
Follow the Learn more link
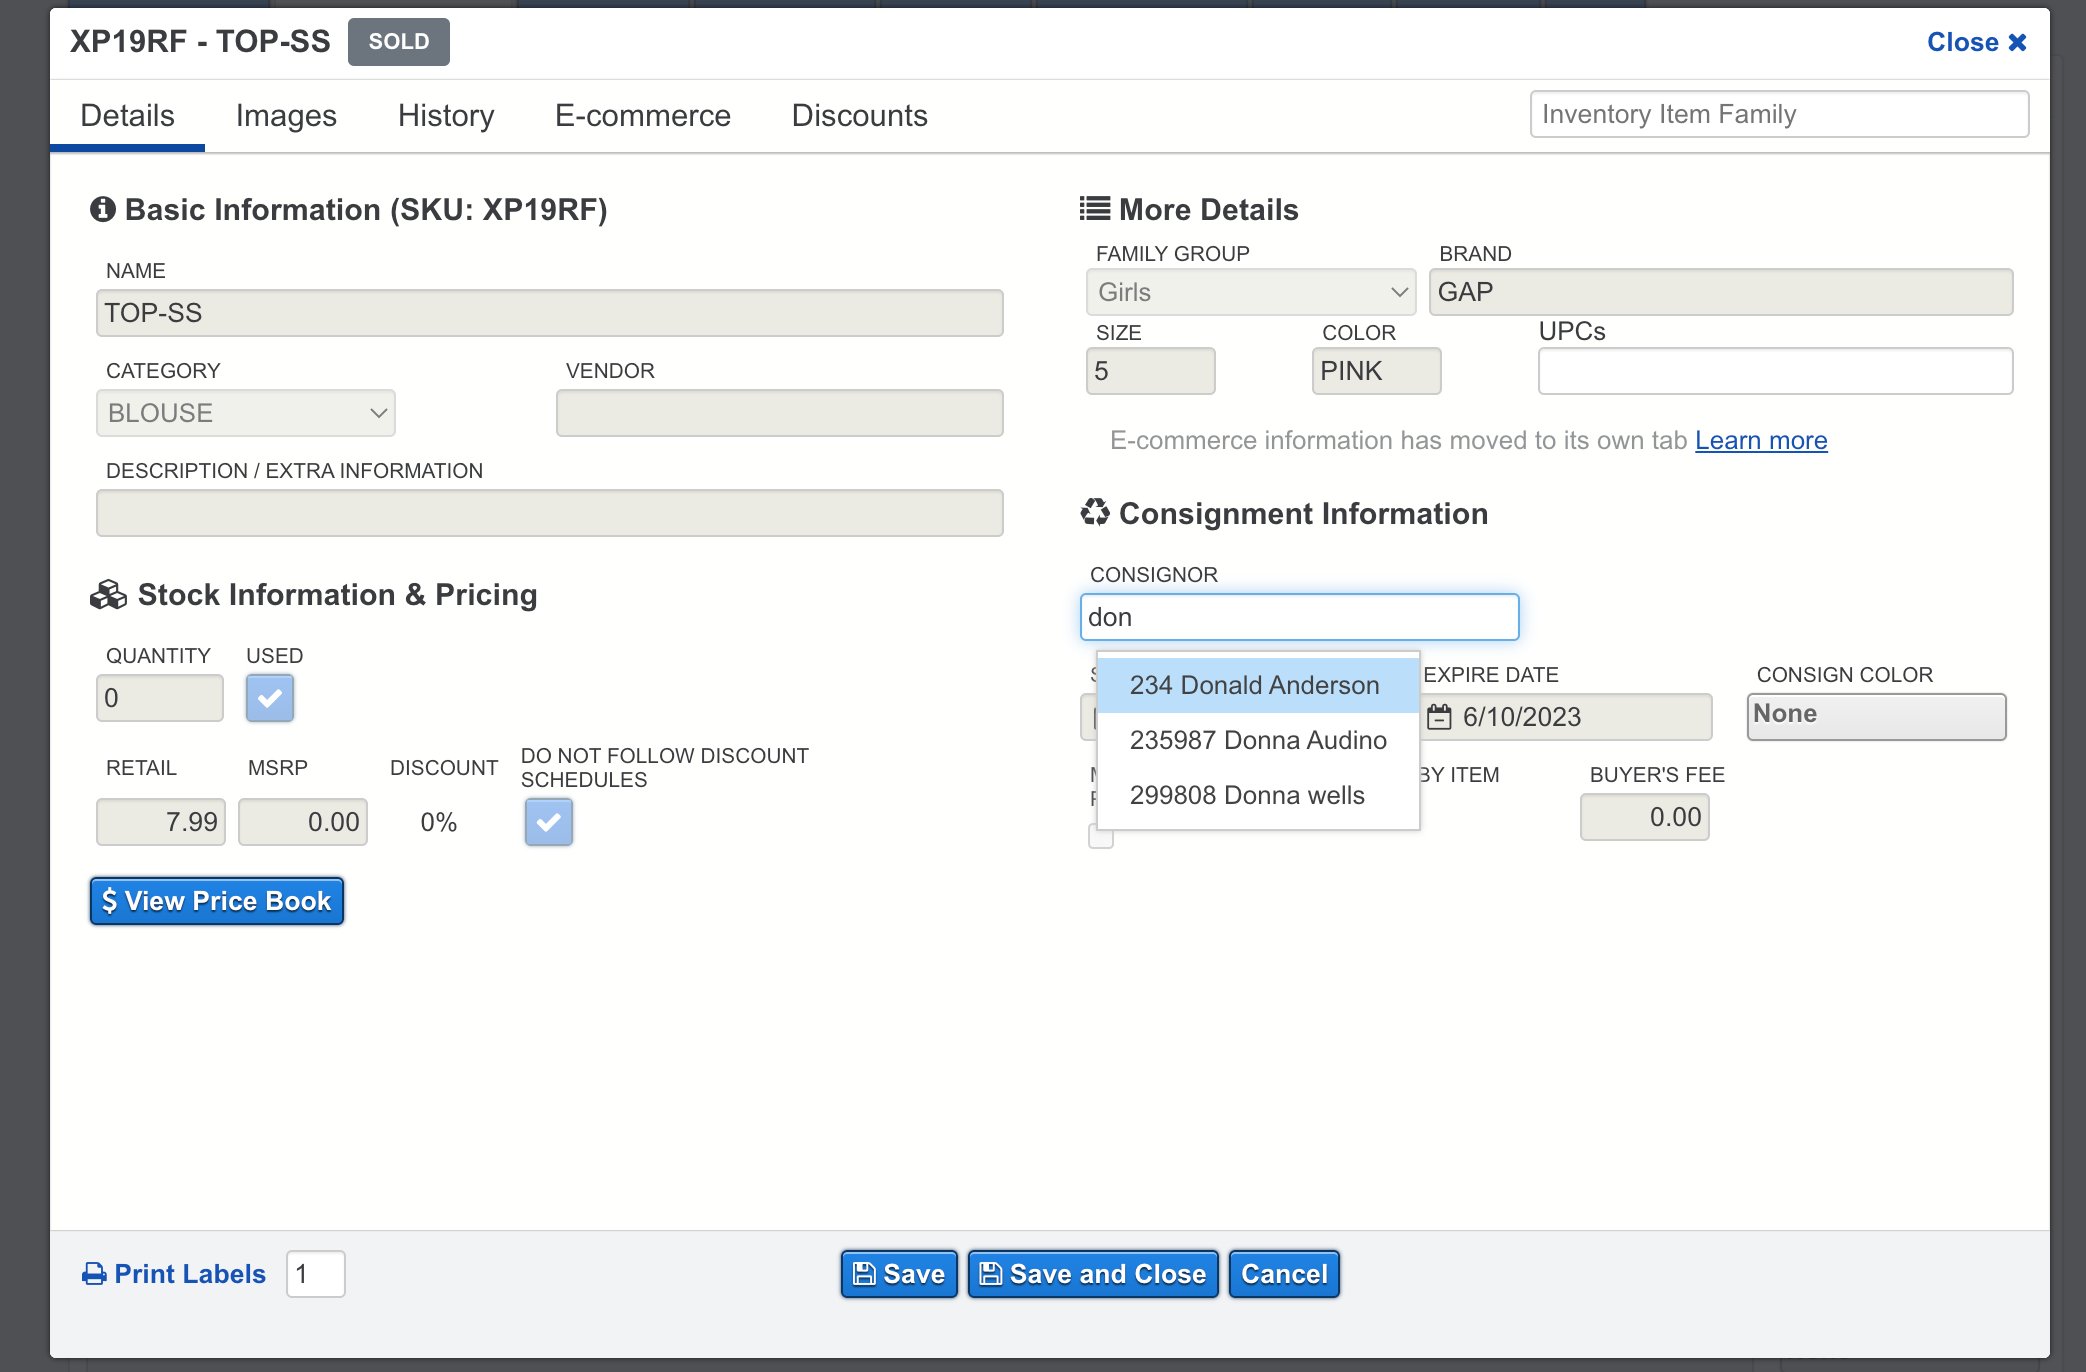(1760, 441)
